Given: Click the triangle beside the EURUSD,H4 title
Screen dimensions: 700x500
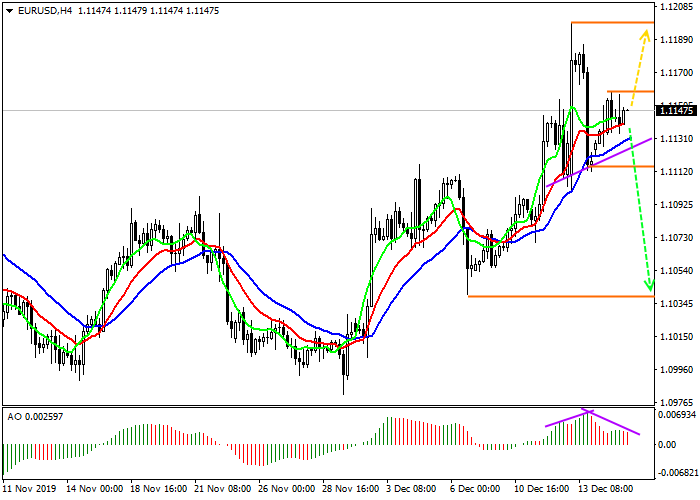Looking at the screenshot, I should tap(8, 10).
